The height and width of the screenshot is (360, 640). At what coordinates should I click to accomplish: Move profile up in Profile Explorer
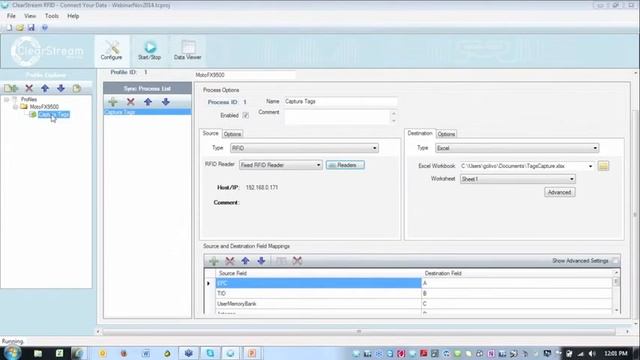45,88
